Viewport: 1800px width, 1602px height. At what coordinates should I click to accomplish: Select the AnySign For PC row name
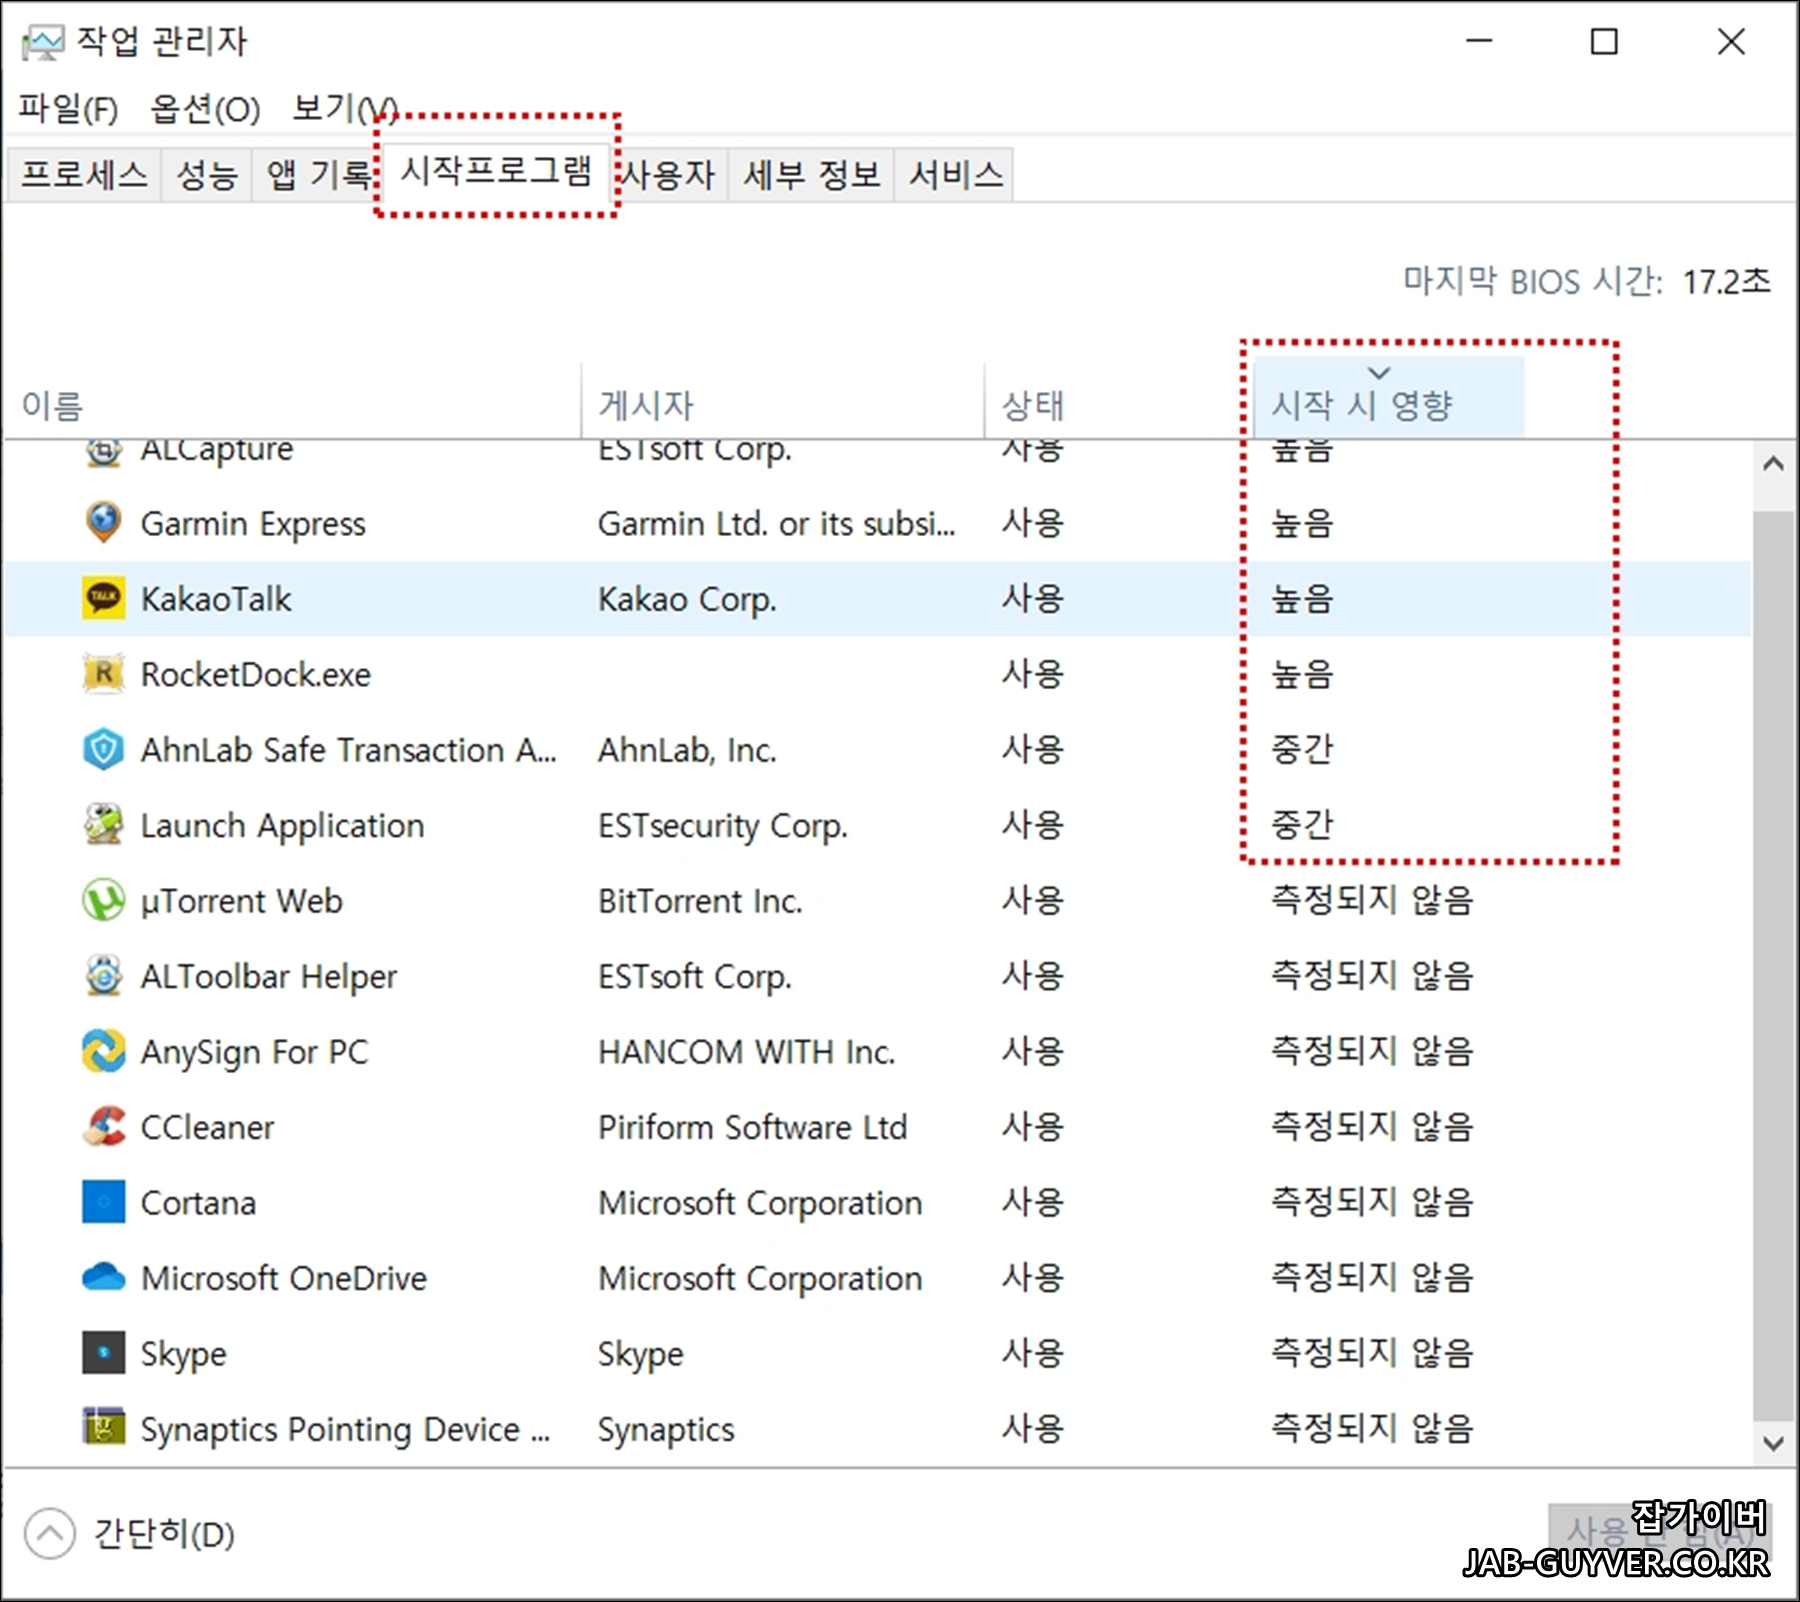tap(254, 1052)
